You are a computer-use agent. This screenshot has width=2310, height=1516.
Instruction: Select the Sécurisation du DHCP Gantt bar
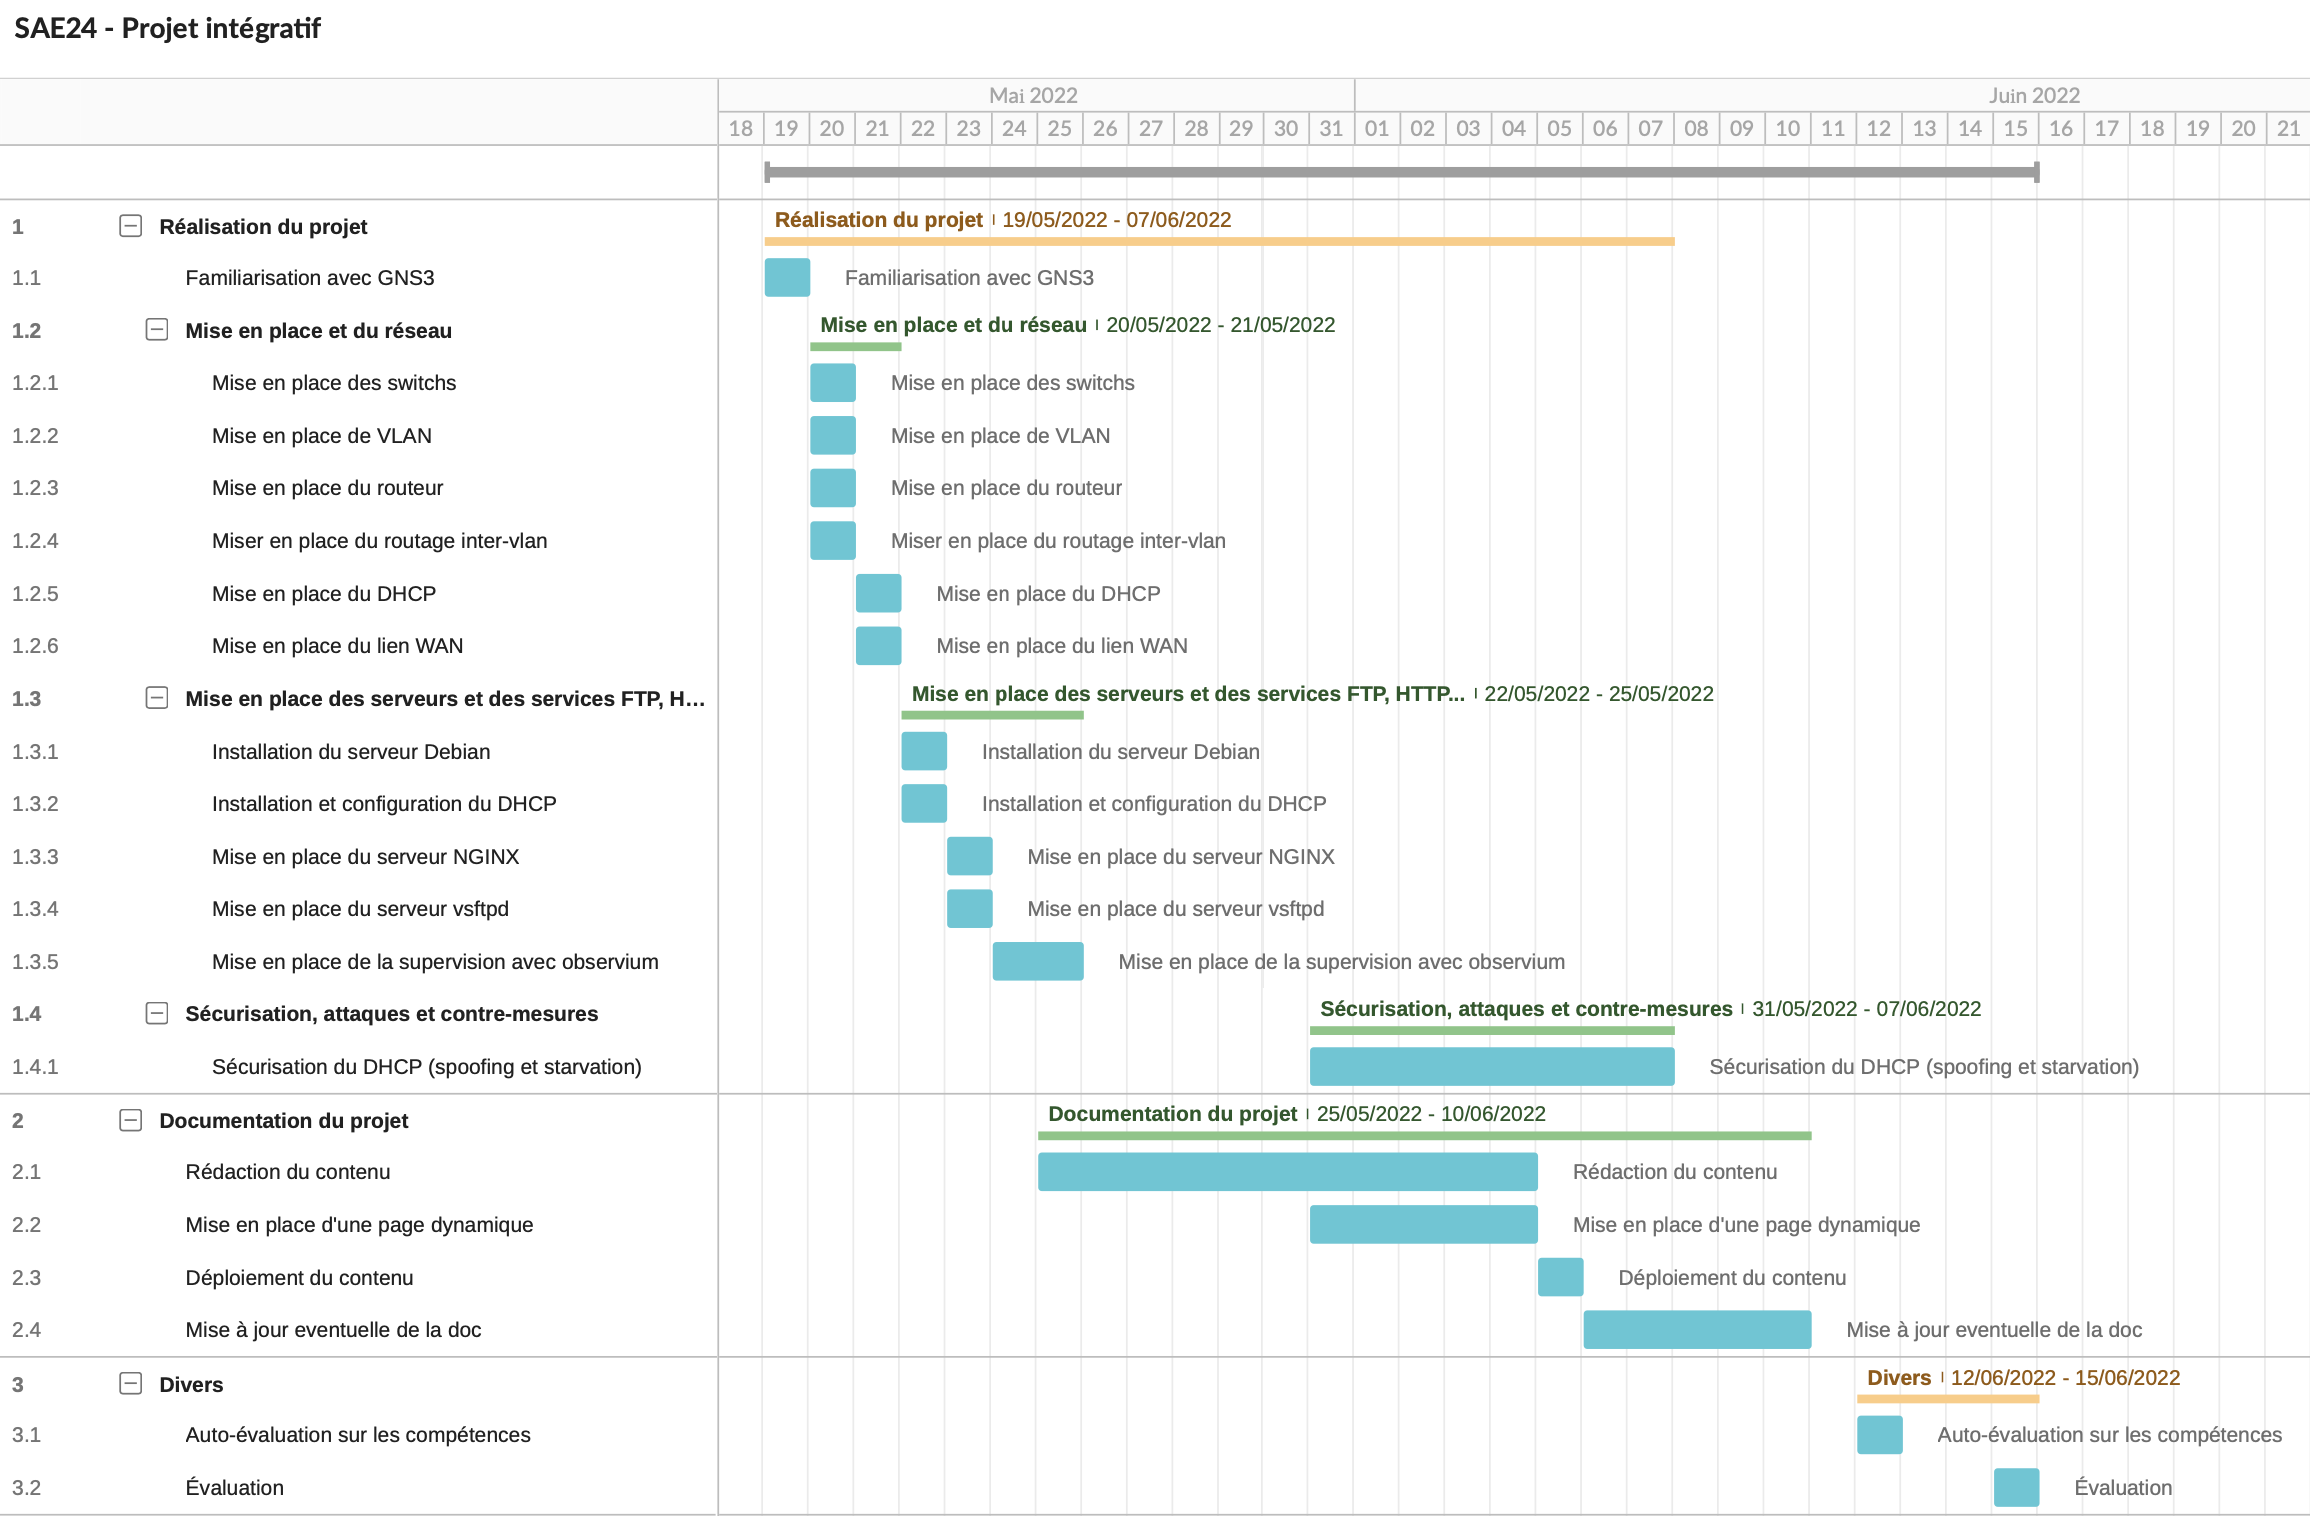(1491, 1066)
